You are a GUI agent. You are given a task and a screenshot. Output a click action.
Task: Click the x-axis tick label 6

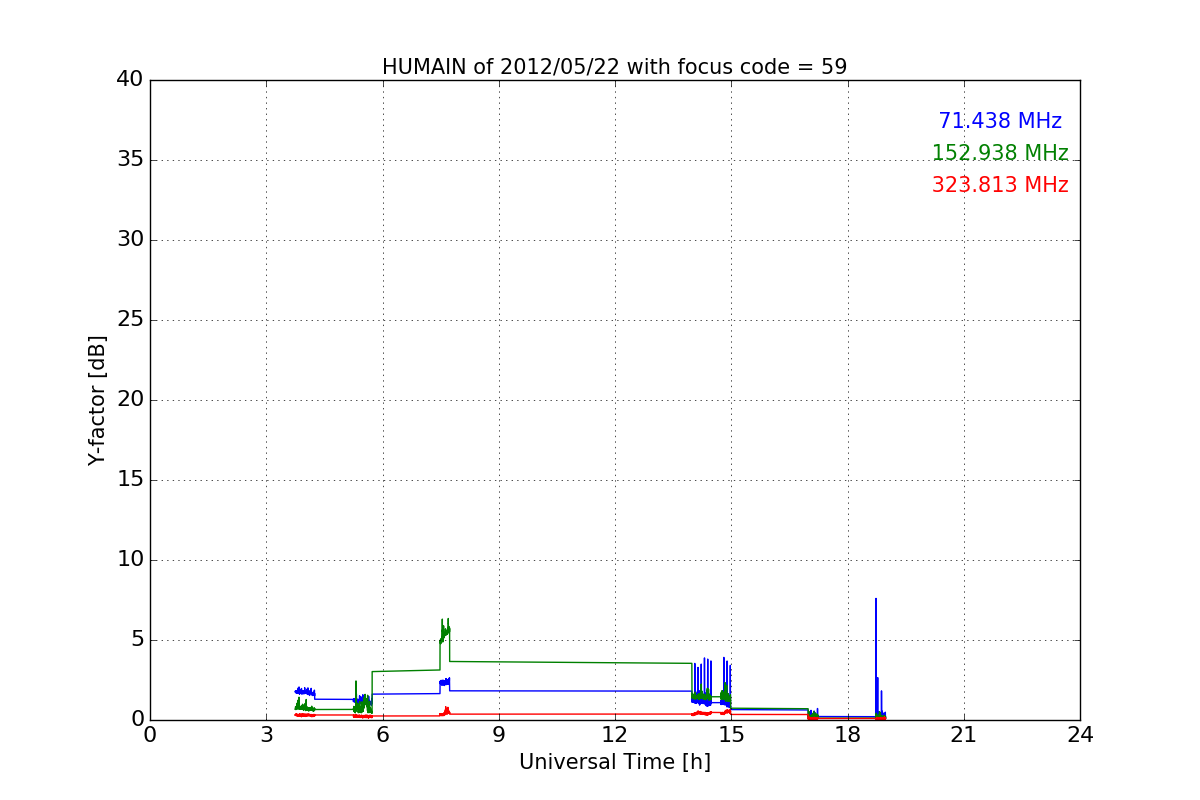tap(382, 735)
